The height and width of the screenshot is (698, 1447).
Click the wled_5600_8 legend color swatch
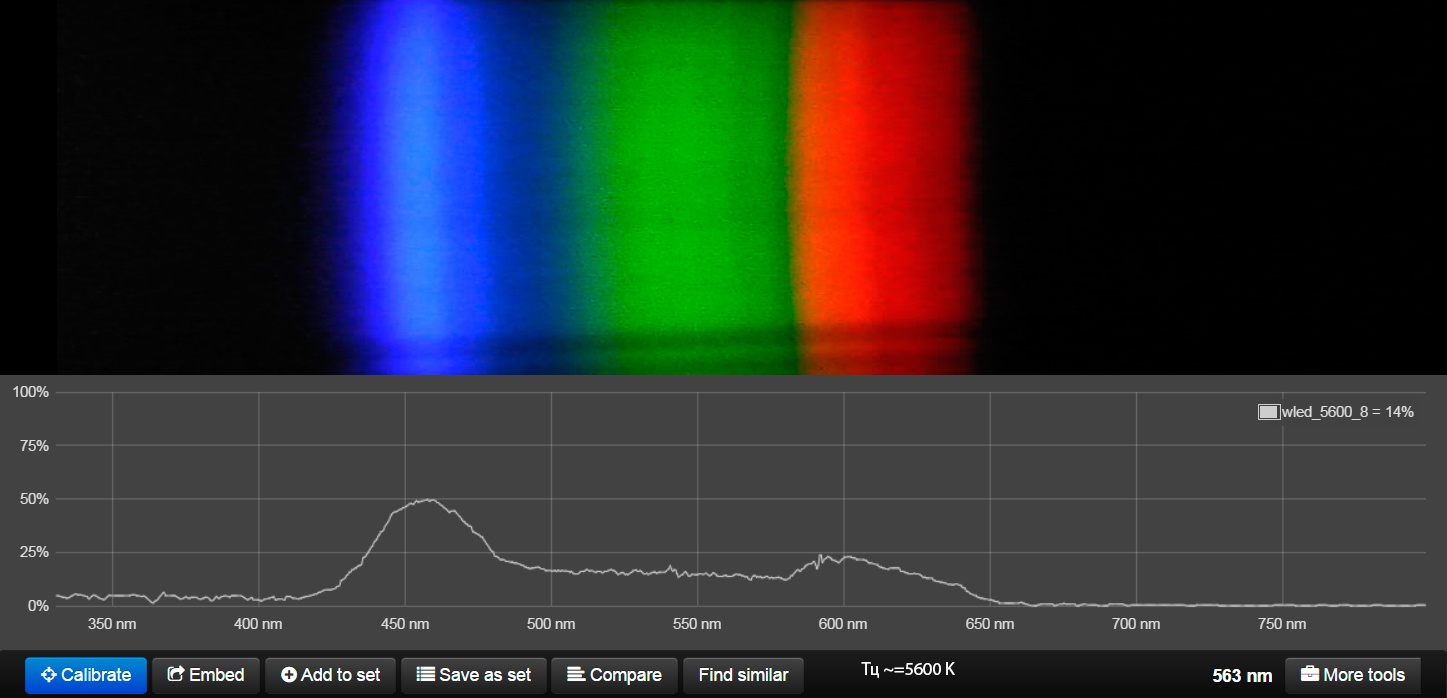[x=1268, y=412]
